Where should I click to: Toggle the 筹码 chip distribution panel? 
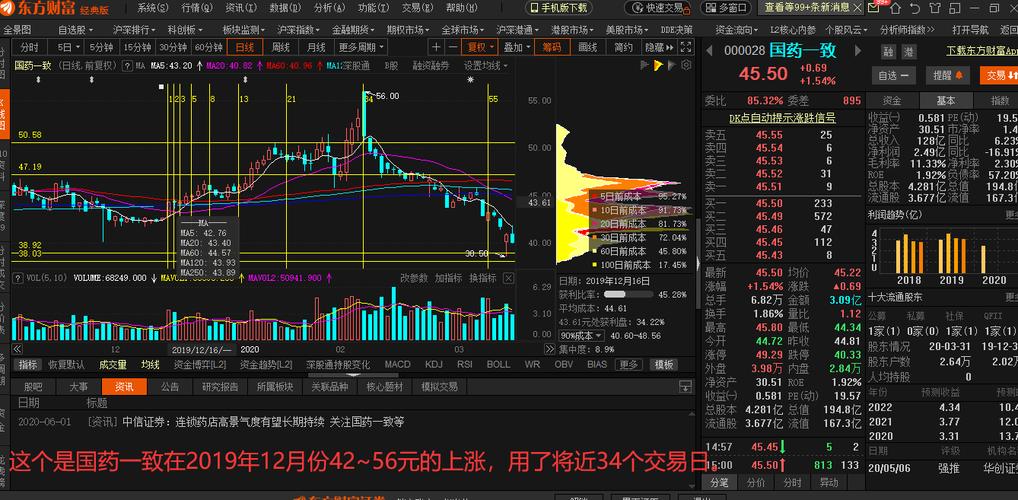[x=552, y=47]
